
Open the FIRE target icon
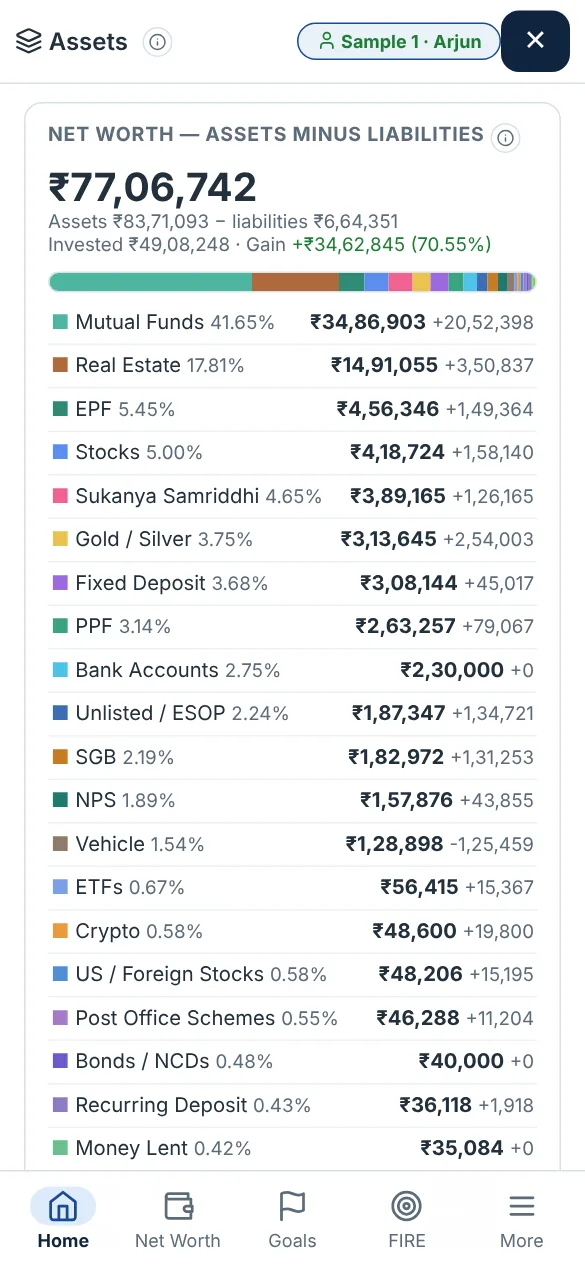406,1206
